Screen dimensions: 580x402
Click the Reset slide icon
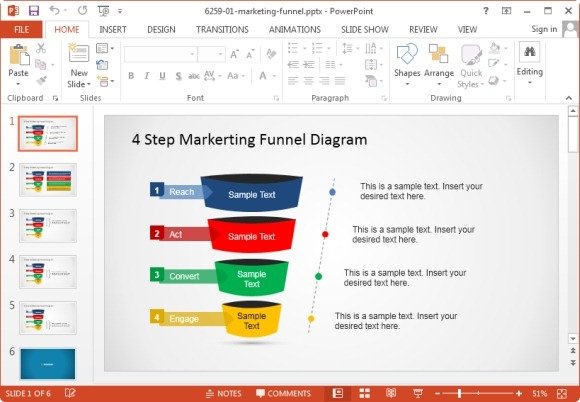(102, 65)
